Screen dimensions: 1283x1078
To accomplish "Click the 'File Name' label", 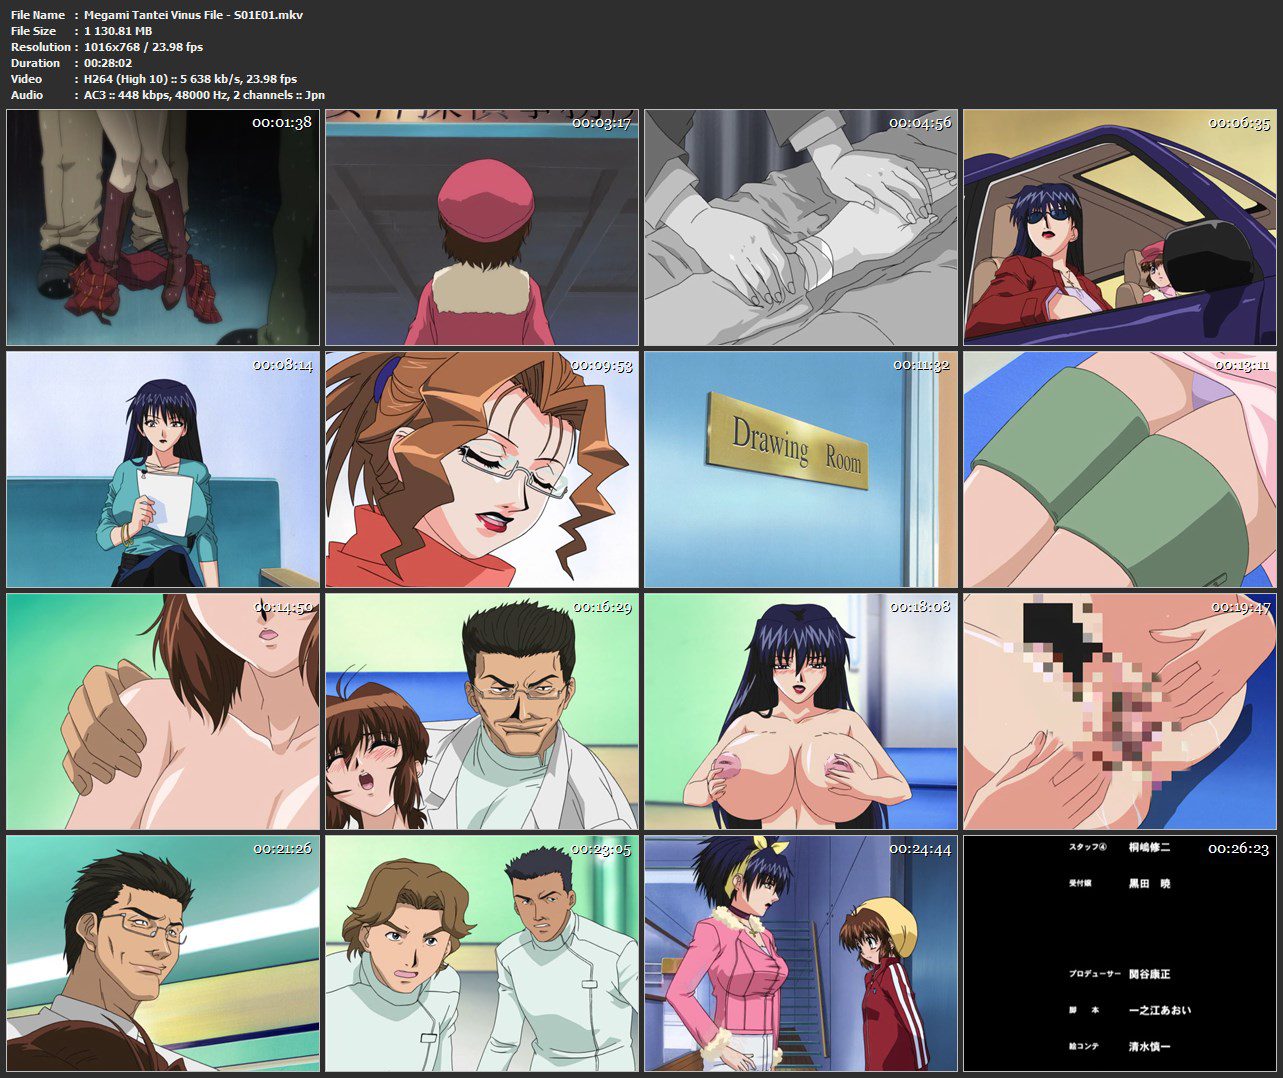I will coord(38,15).
